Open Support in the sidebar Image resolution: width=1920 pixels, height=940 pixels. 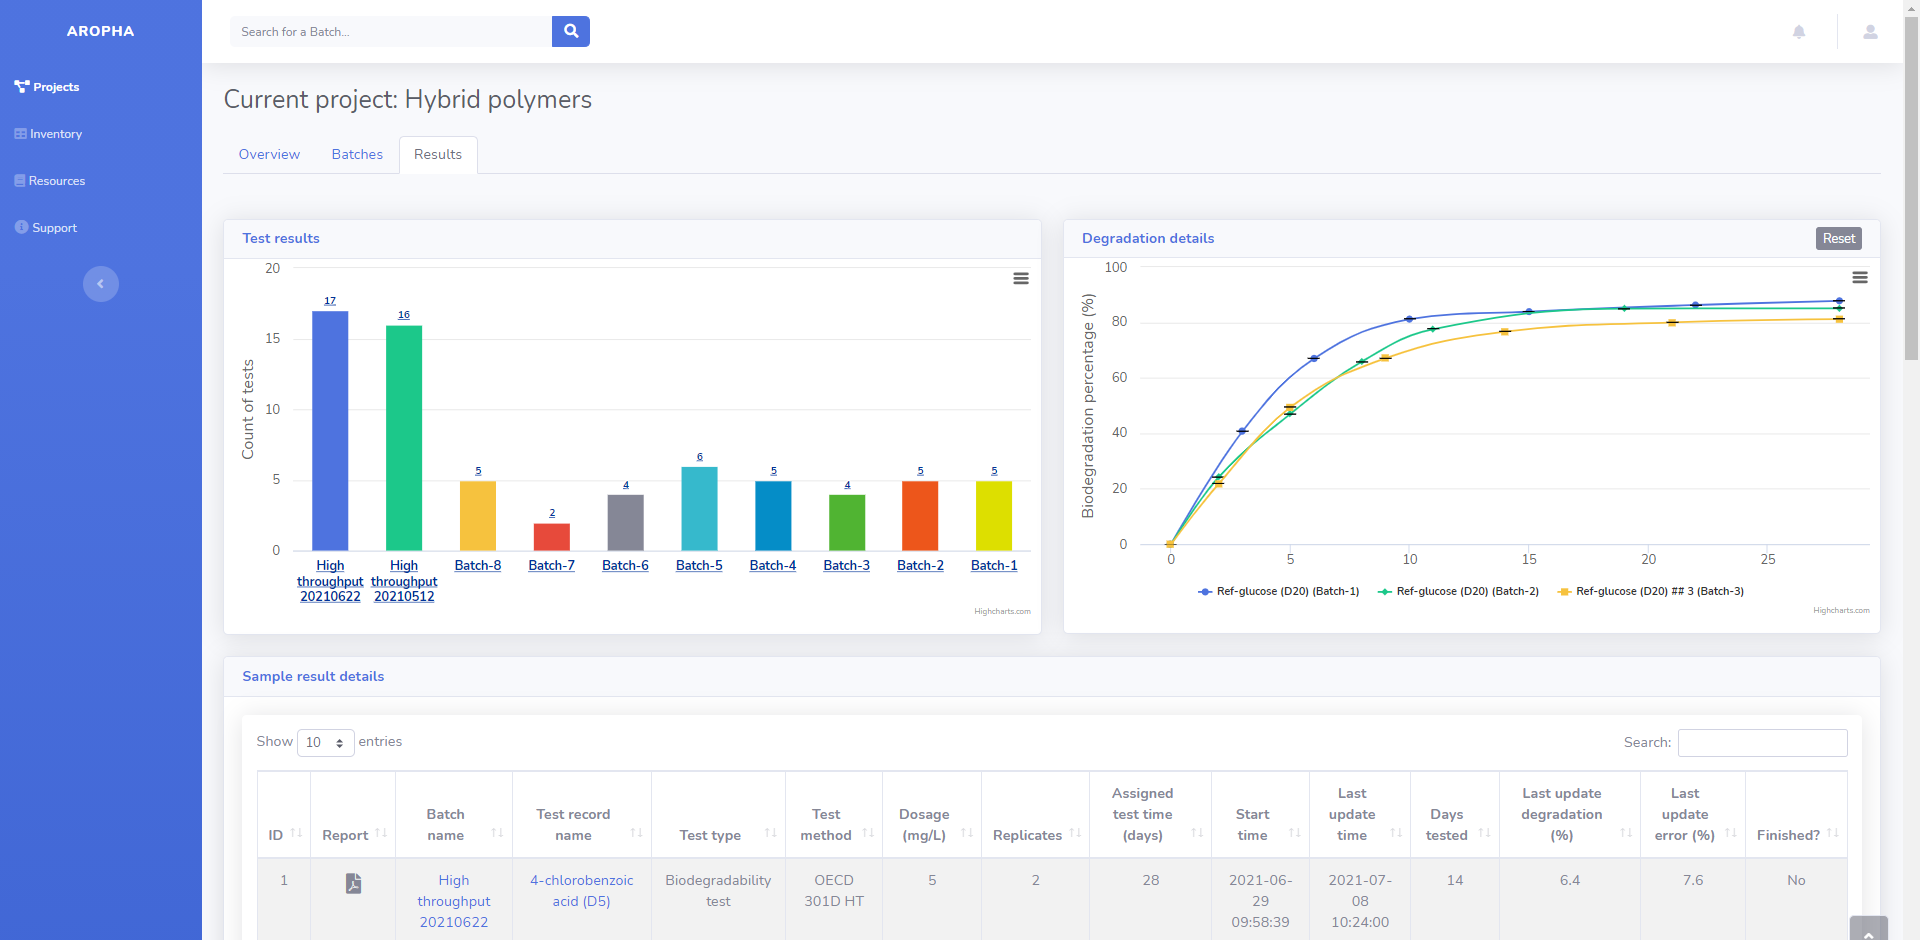[x=46, y=228]
